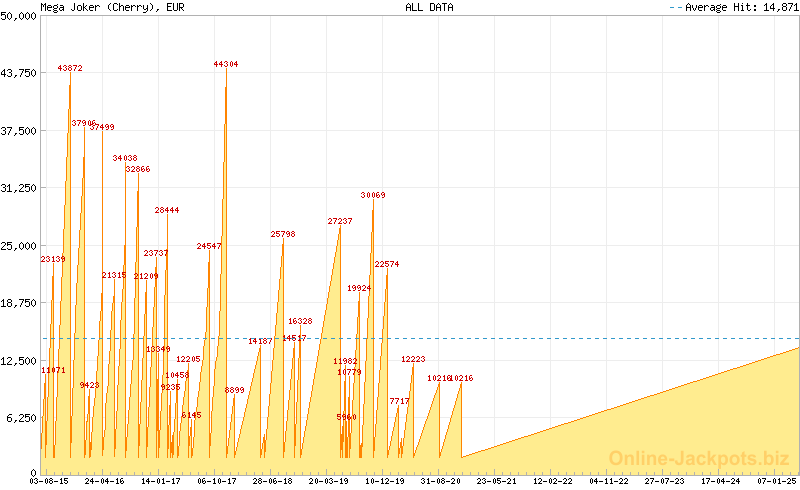Image resolution: width=800 pixels, height=490 pixels.
Task: Click the 44304 peak label
Action: point(226,64)
